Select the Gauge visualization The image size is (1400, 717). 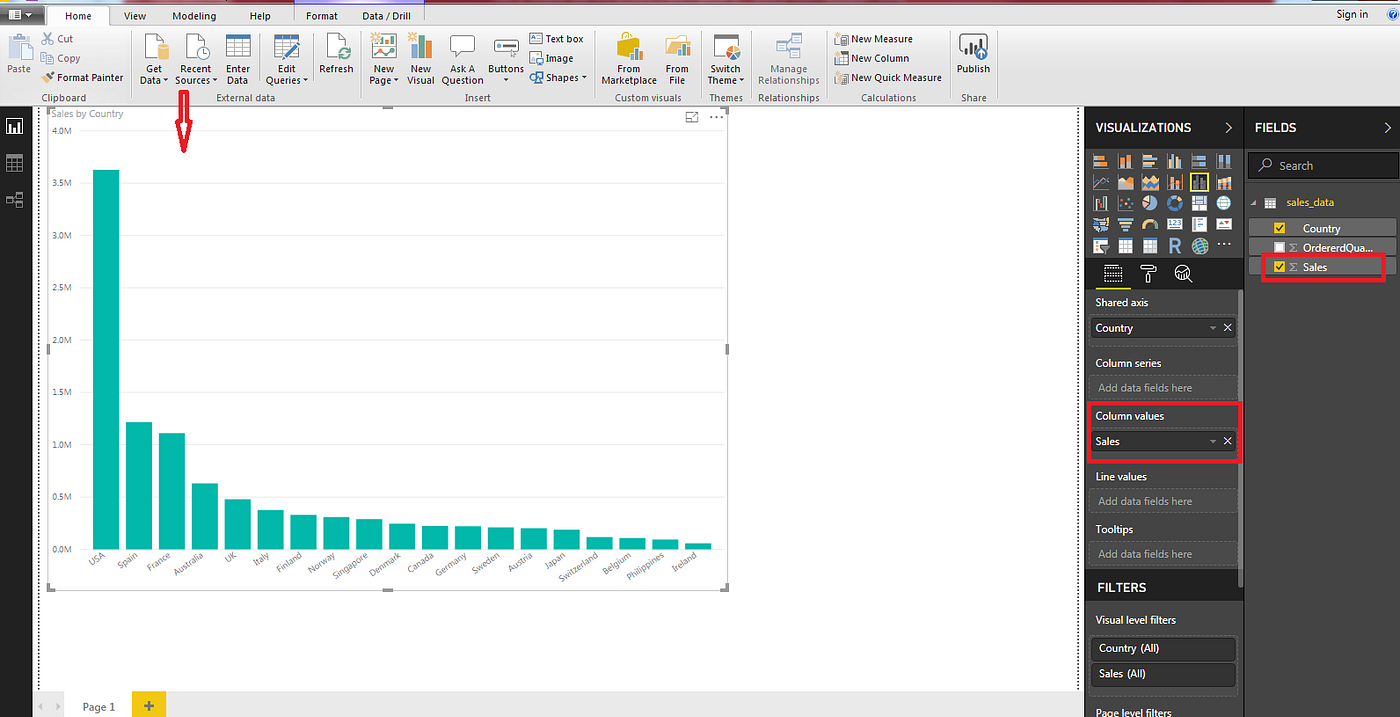(1150, 224)
